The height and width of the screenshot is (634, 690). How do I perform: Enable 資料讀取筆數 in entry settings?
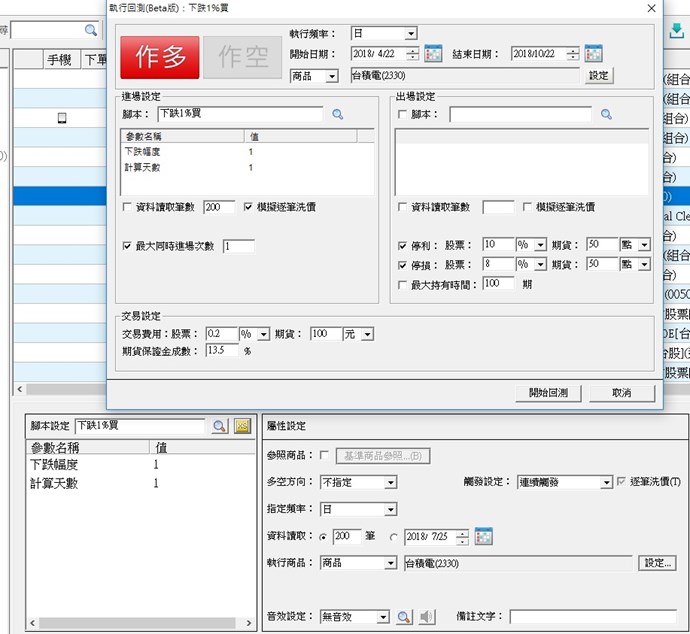[127, 207]
